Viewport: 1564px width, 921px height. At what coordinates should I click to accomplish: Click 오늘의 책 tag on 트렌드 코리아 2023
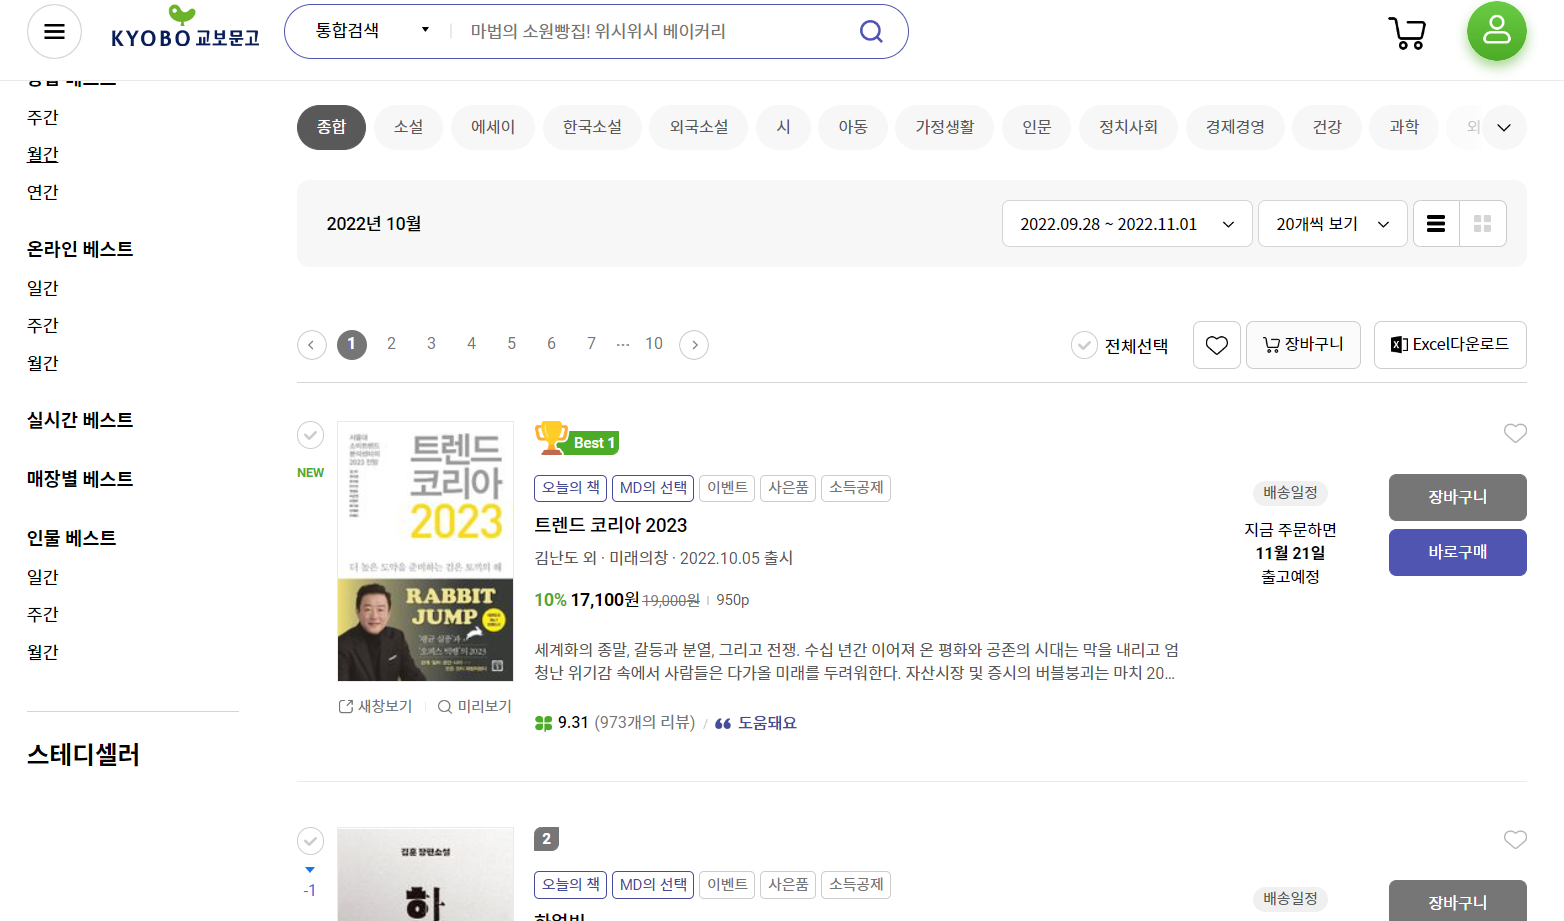571,488
